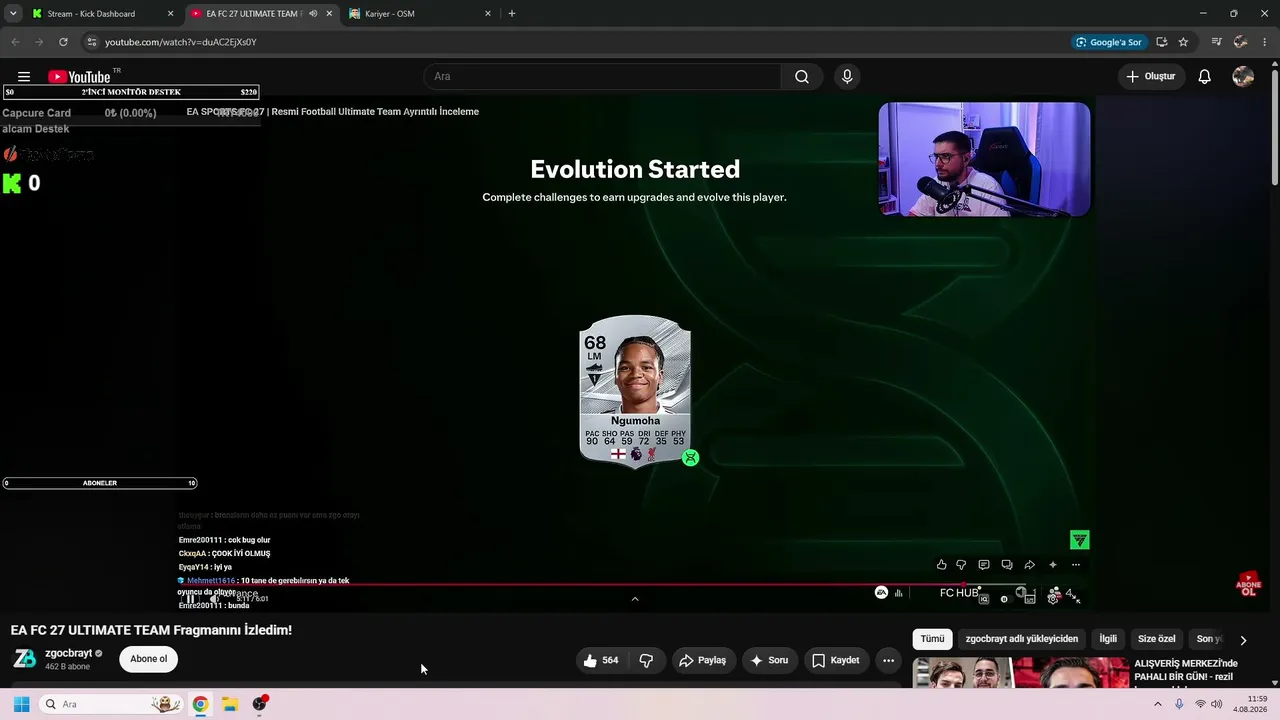Start voice search with the microphone
The image size is (1280, 720).
pos(847,77)
